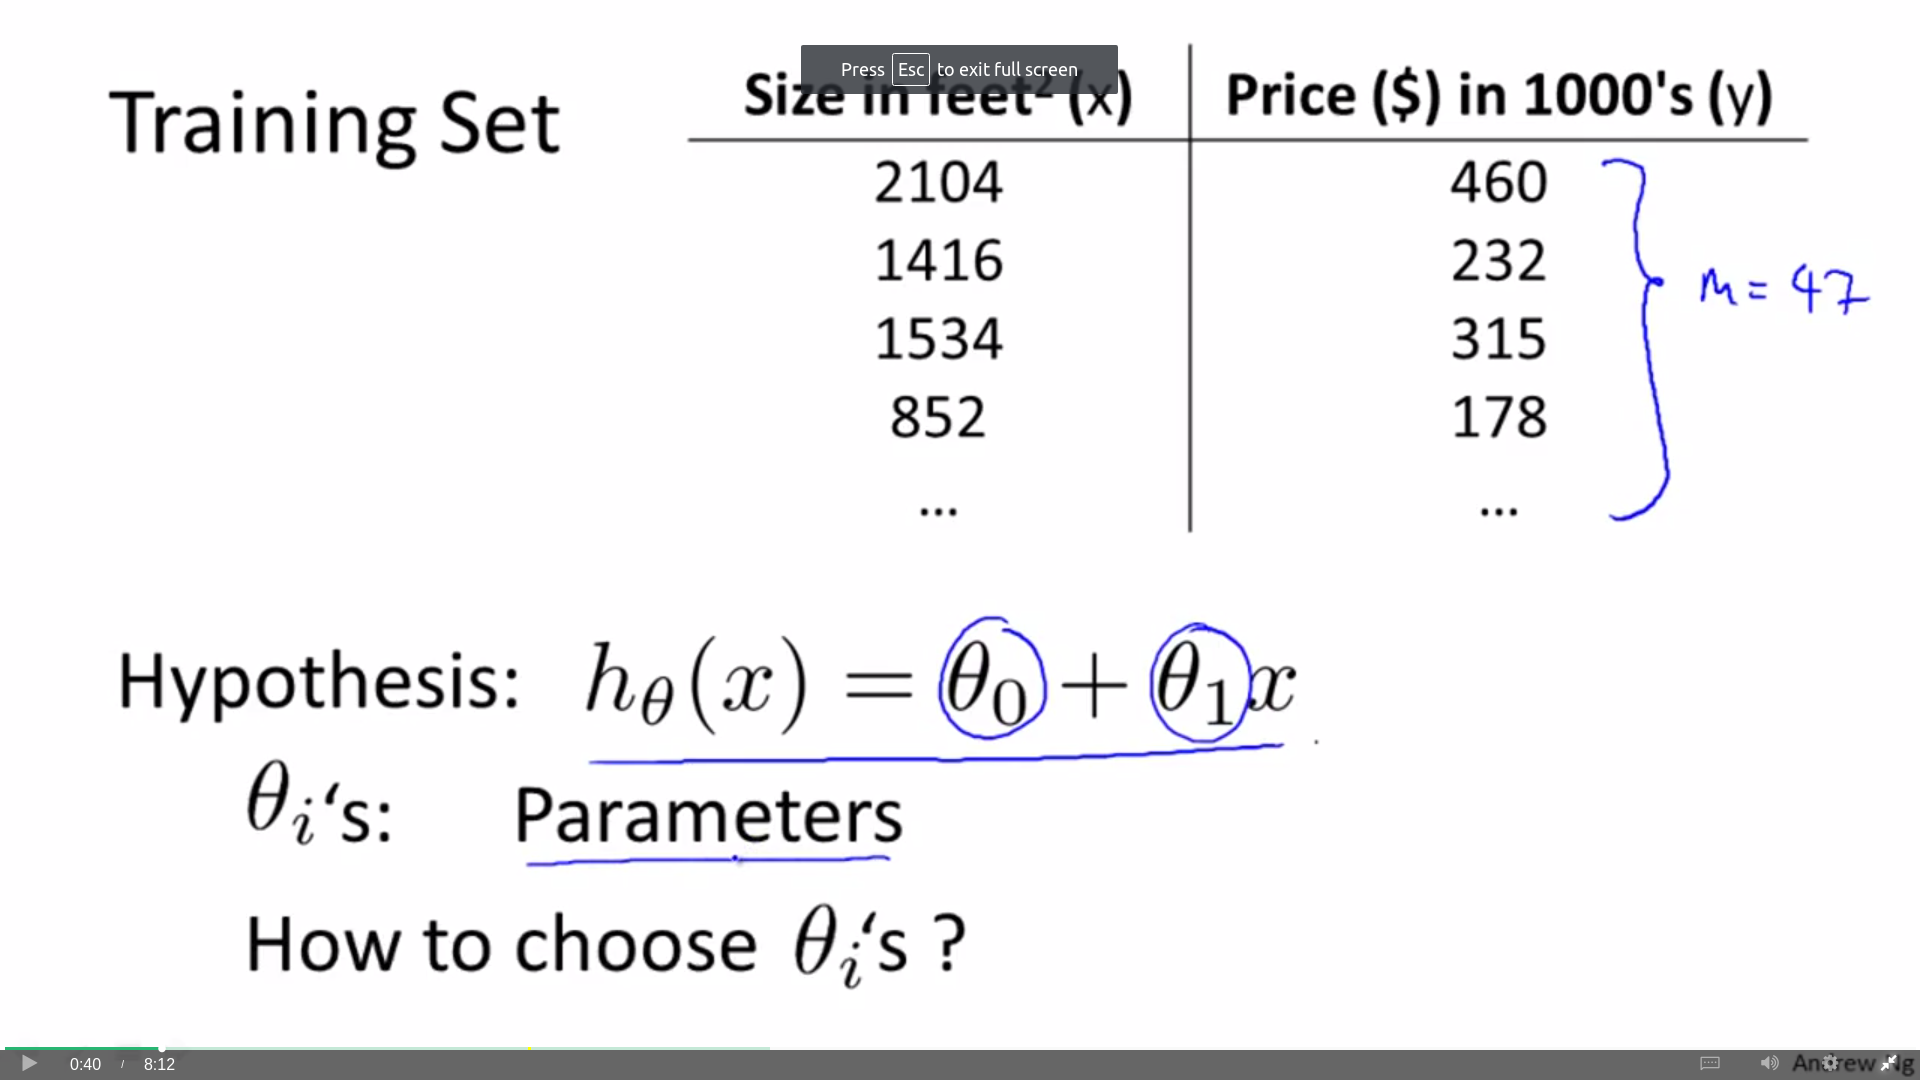
Task: Click the Esc key hint in the overlay
Action: click(910, 69)
